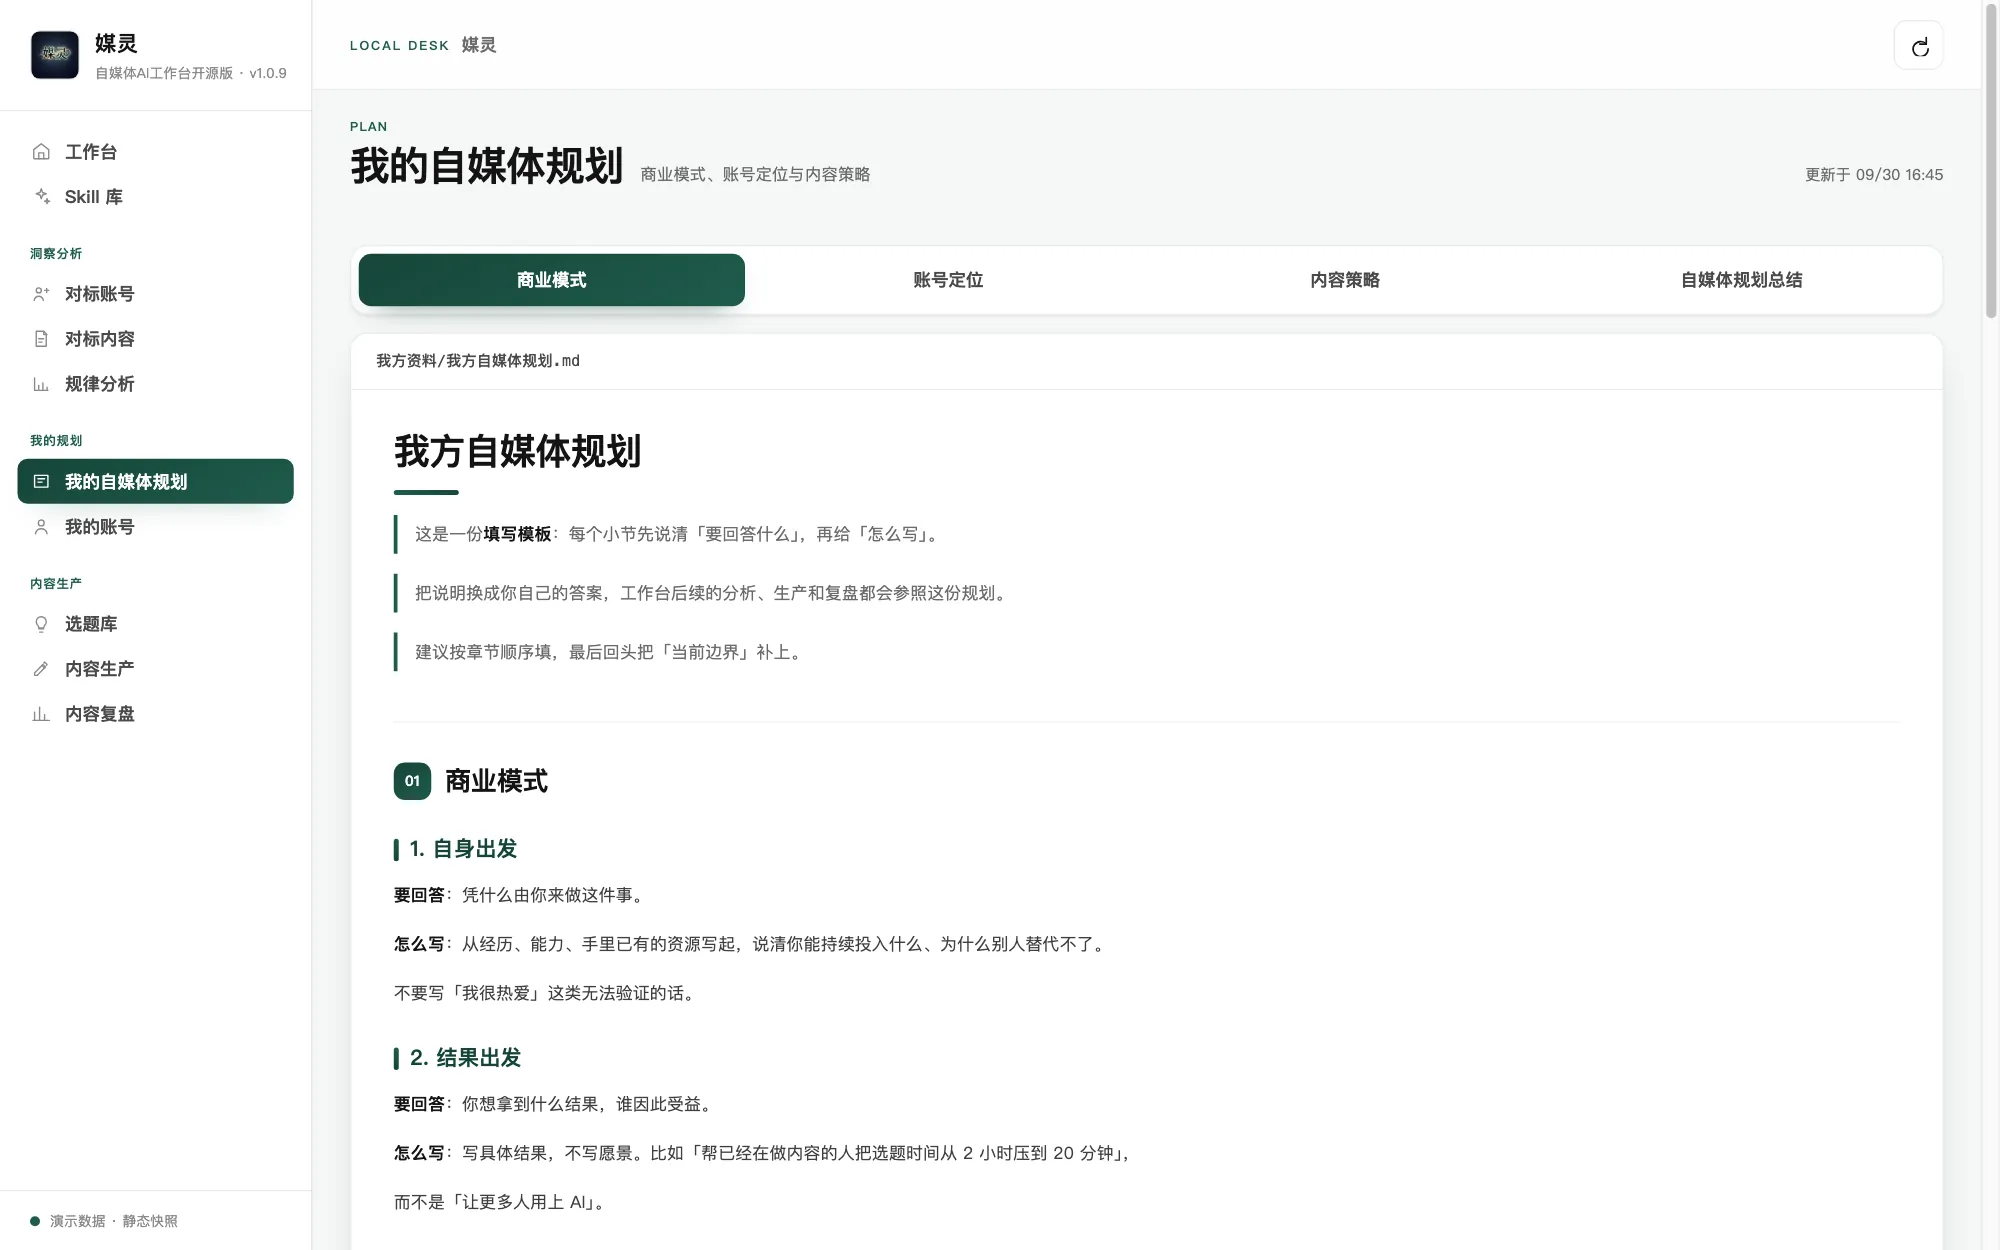Click the document icon beside 对标内容
2000x1250 pixels.
(x=41, y=339)
